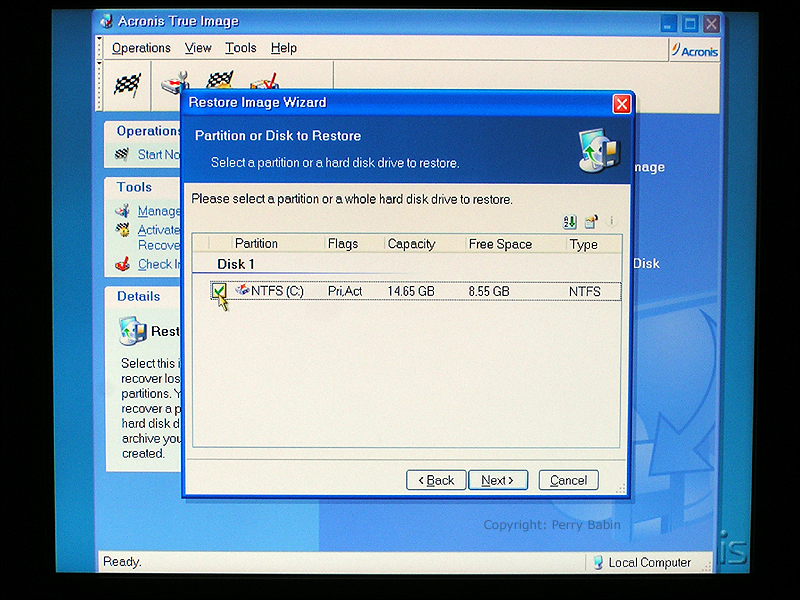Click the Activate link in the Tools panel
This screenshot has height=600, width=800.
coord(159,230)
